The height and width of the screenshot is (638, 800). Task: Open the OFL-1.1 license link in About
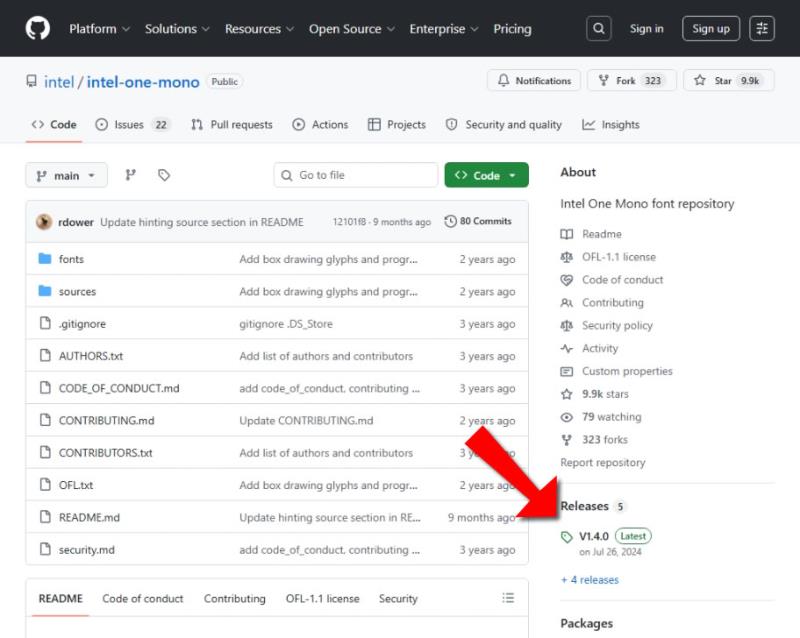tap(619, 257)
